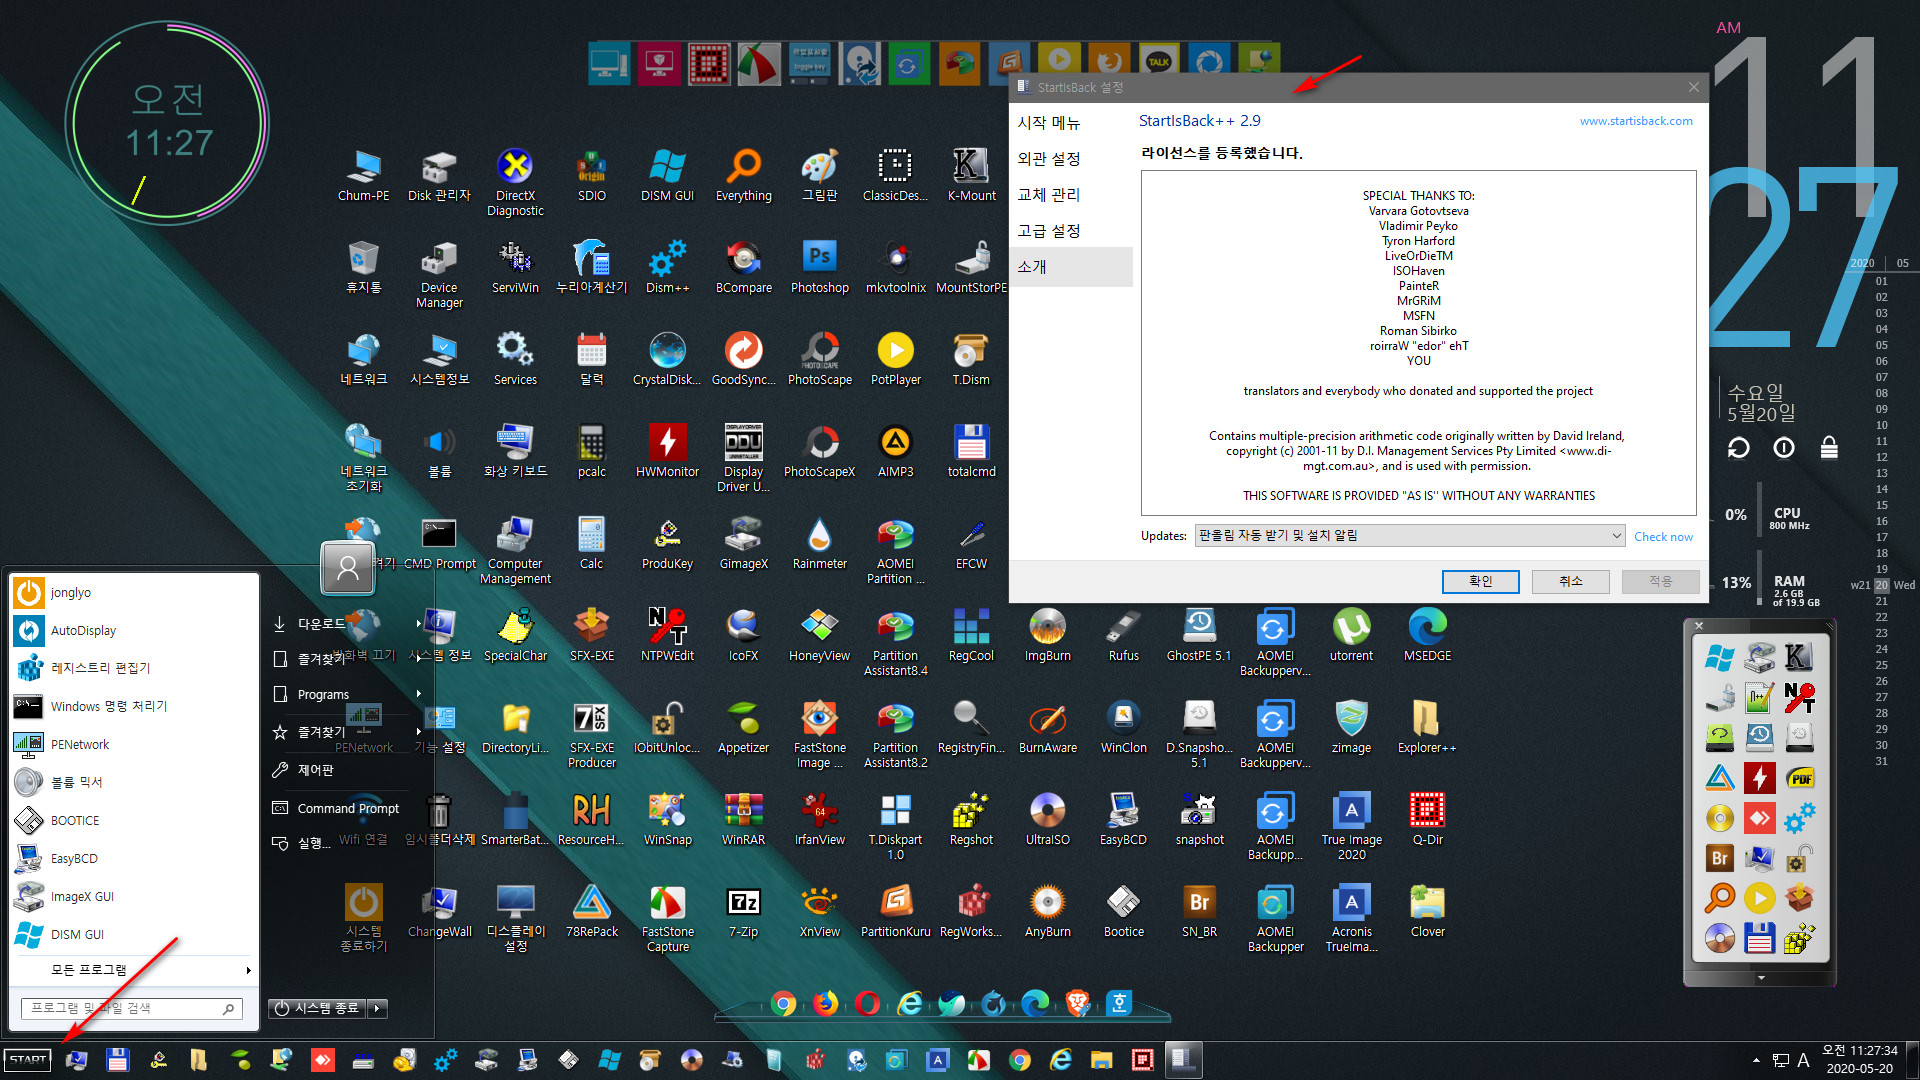Screen dimensions: 1920x1080
Task: Click the 시스템 종료 button
Action: click(317, 1009)
